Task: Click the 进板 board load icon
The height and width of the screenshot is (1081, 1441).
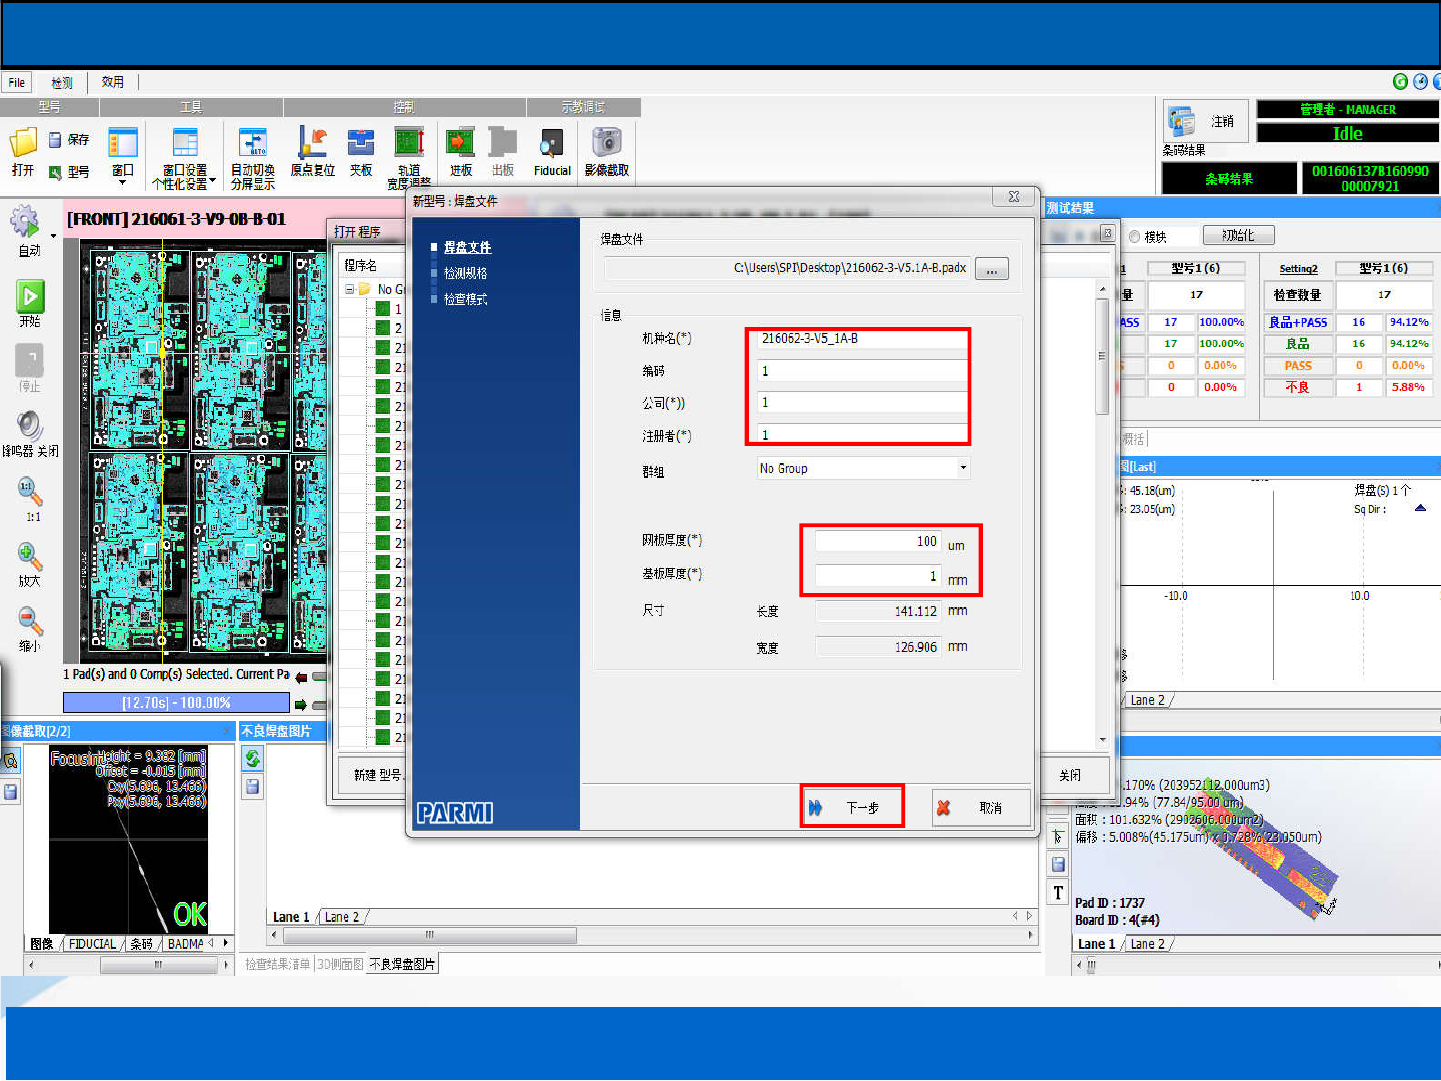Action: point(460,143)
